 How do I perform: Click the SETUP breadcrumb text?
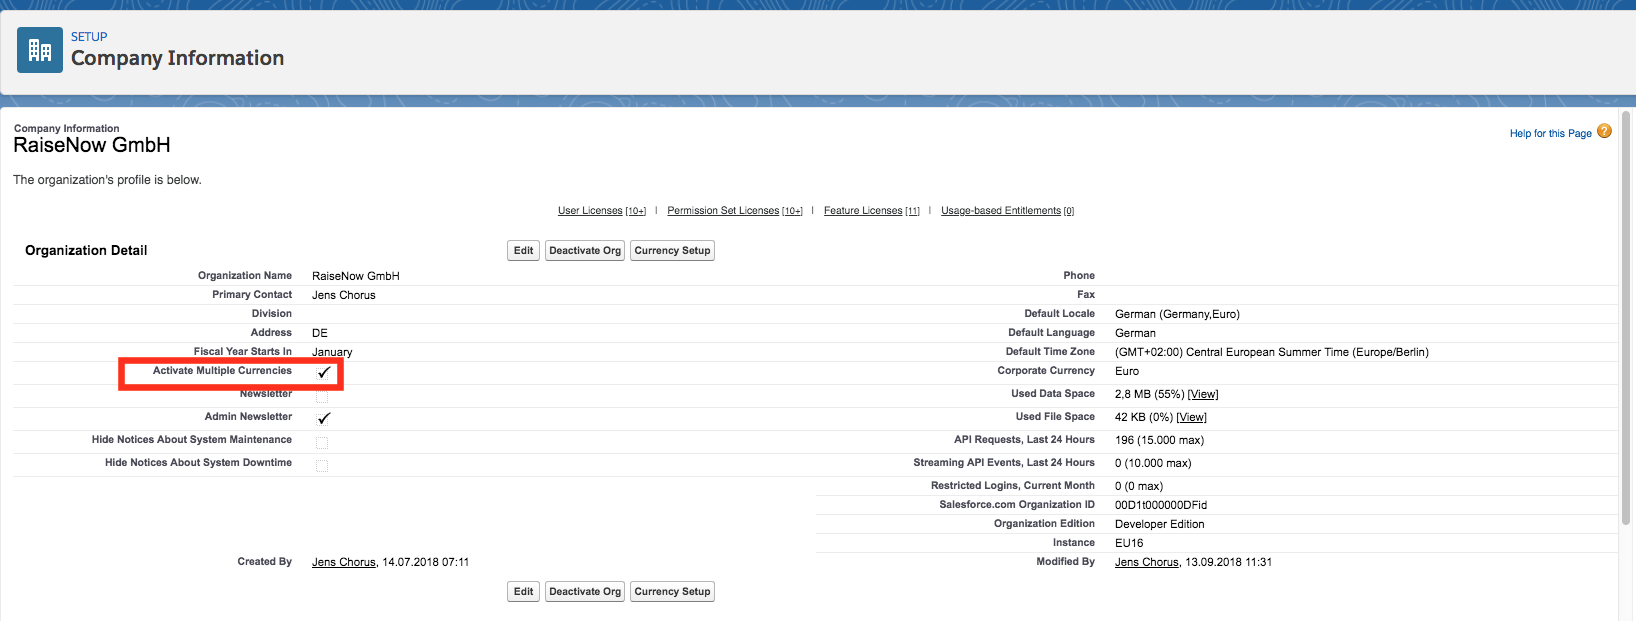tap(89, 37)
